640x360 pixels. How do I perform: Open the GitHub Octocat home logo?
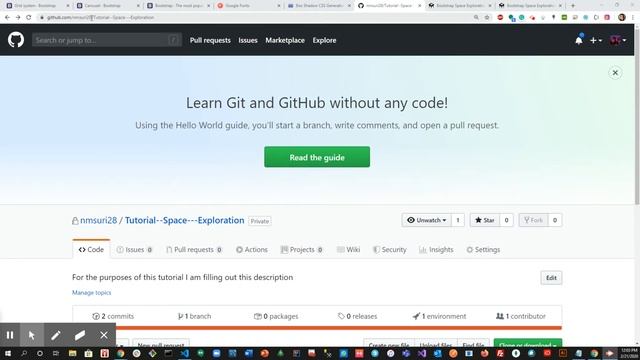tap(16, 40)
